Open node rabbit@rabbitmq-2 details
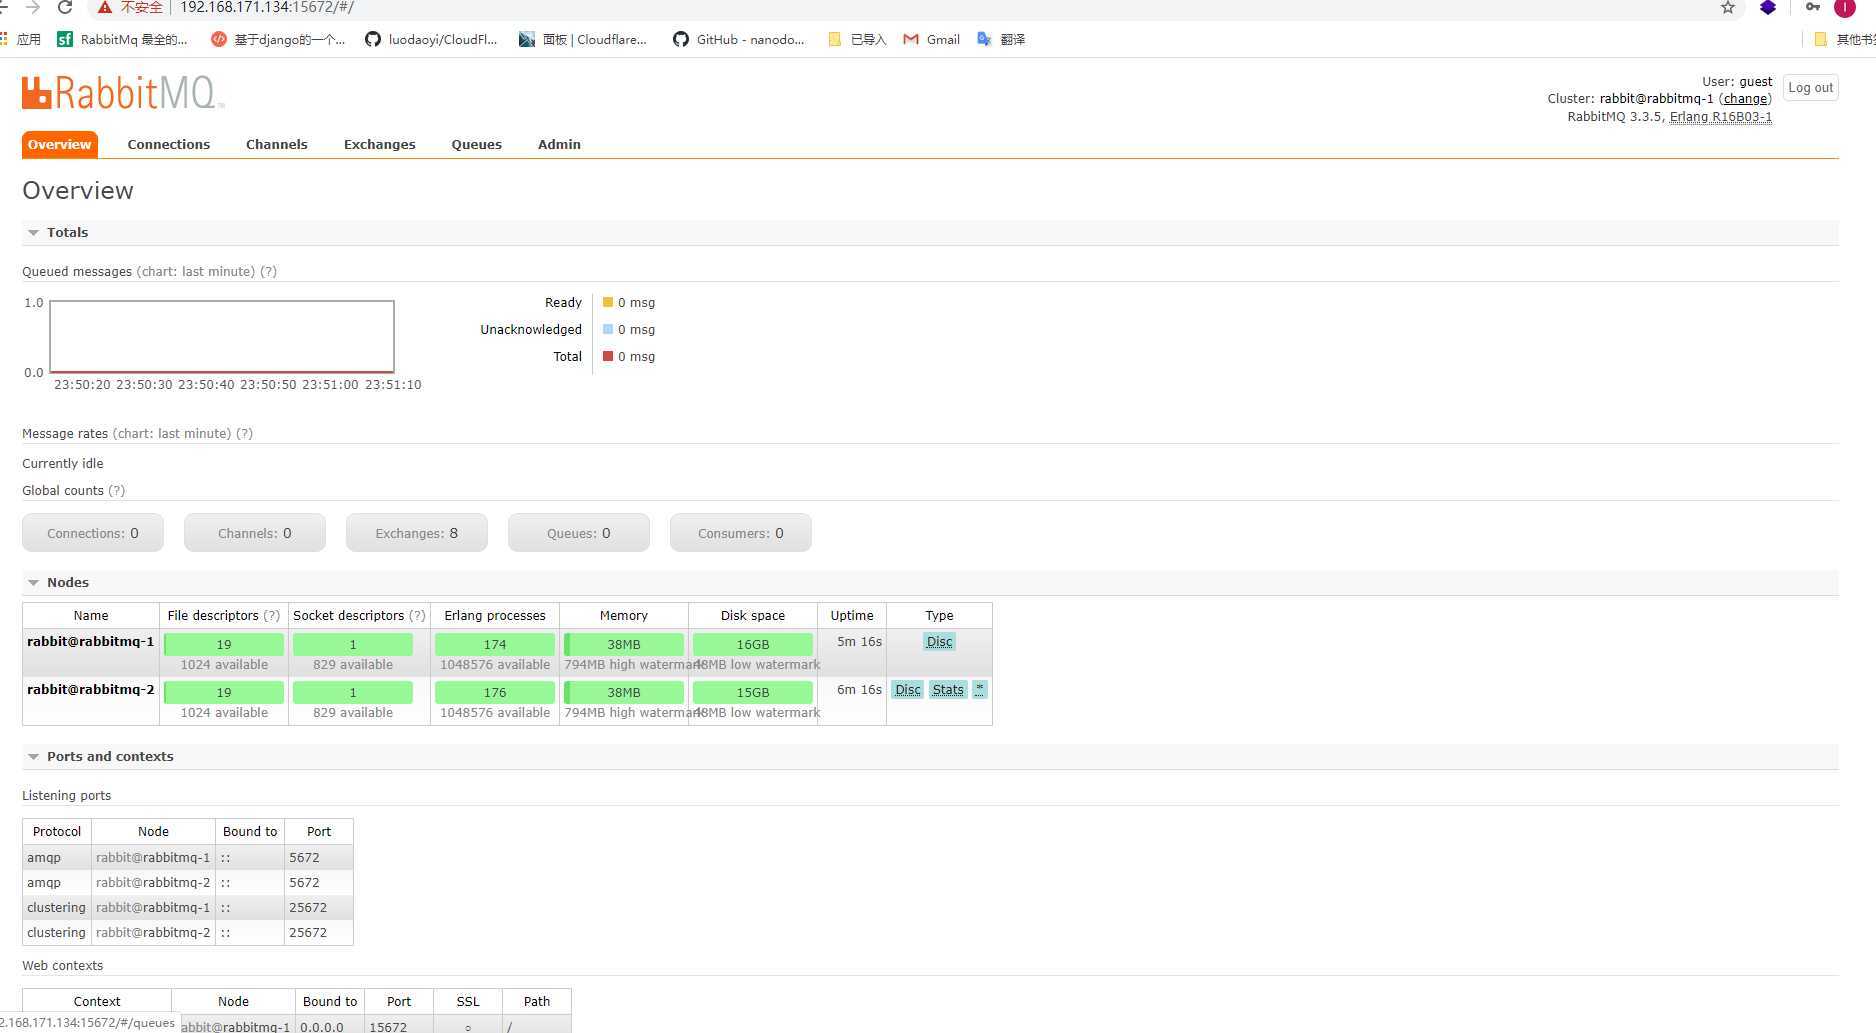 pyautogui.click(x=91, y=689)
